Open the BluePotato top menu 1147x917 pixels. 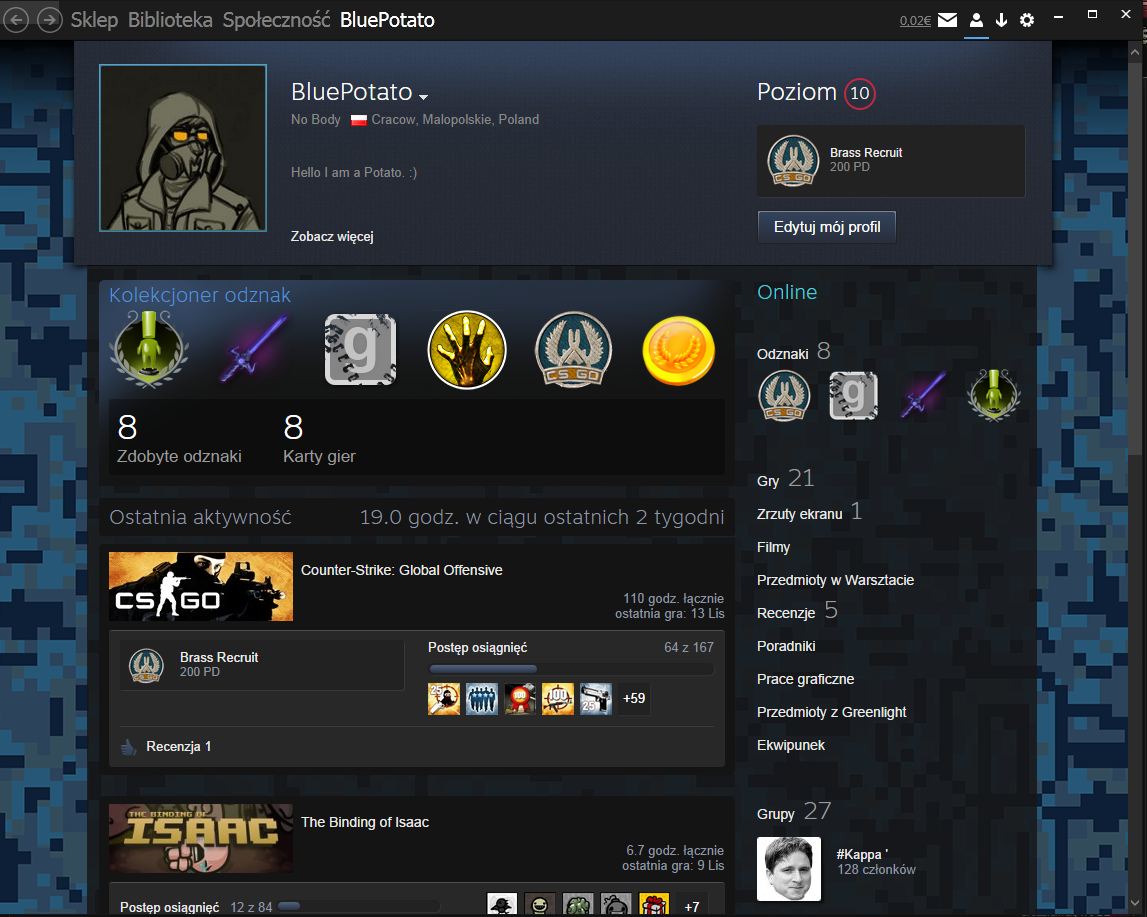click(387, 20)
